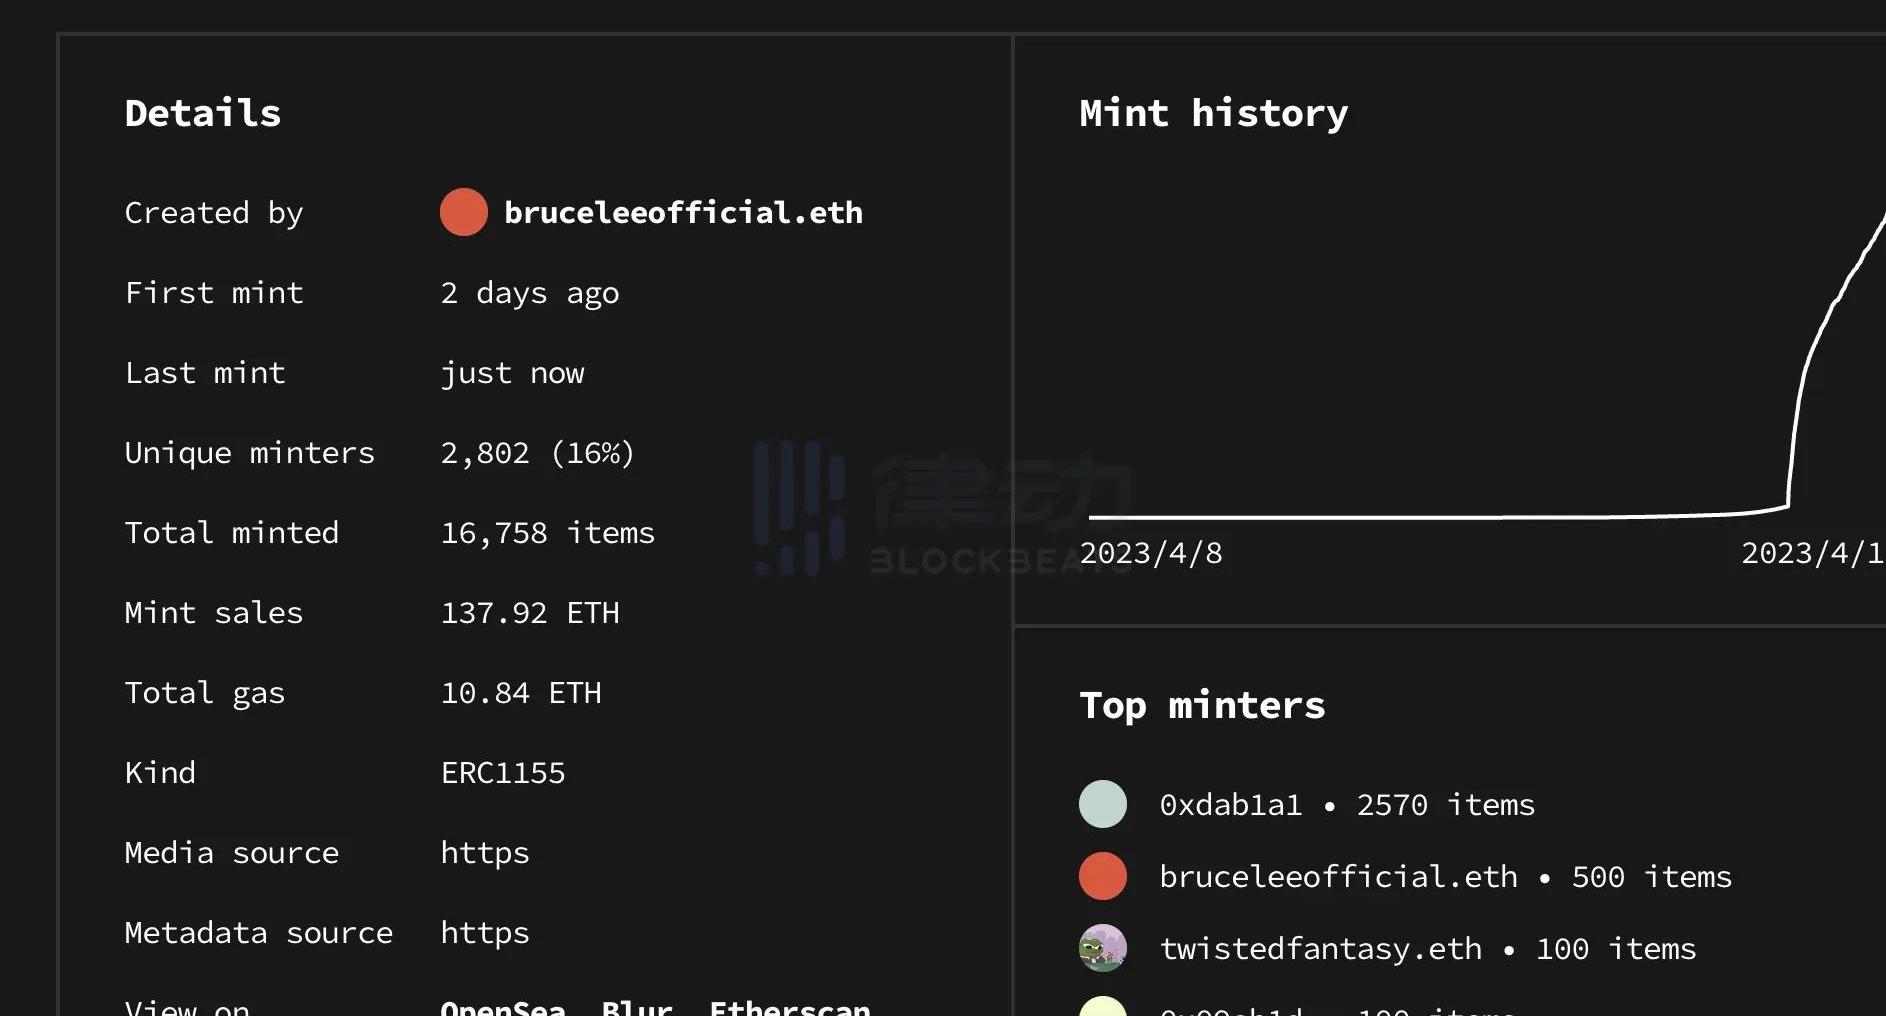The height and width of the screenshot is (1016, 1886).
Task: Click the Top minters heading
Action: point(1202,705)
